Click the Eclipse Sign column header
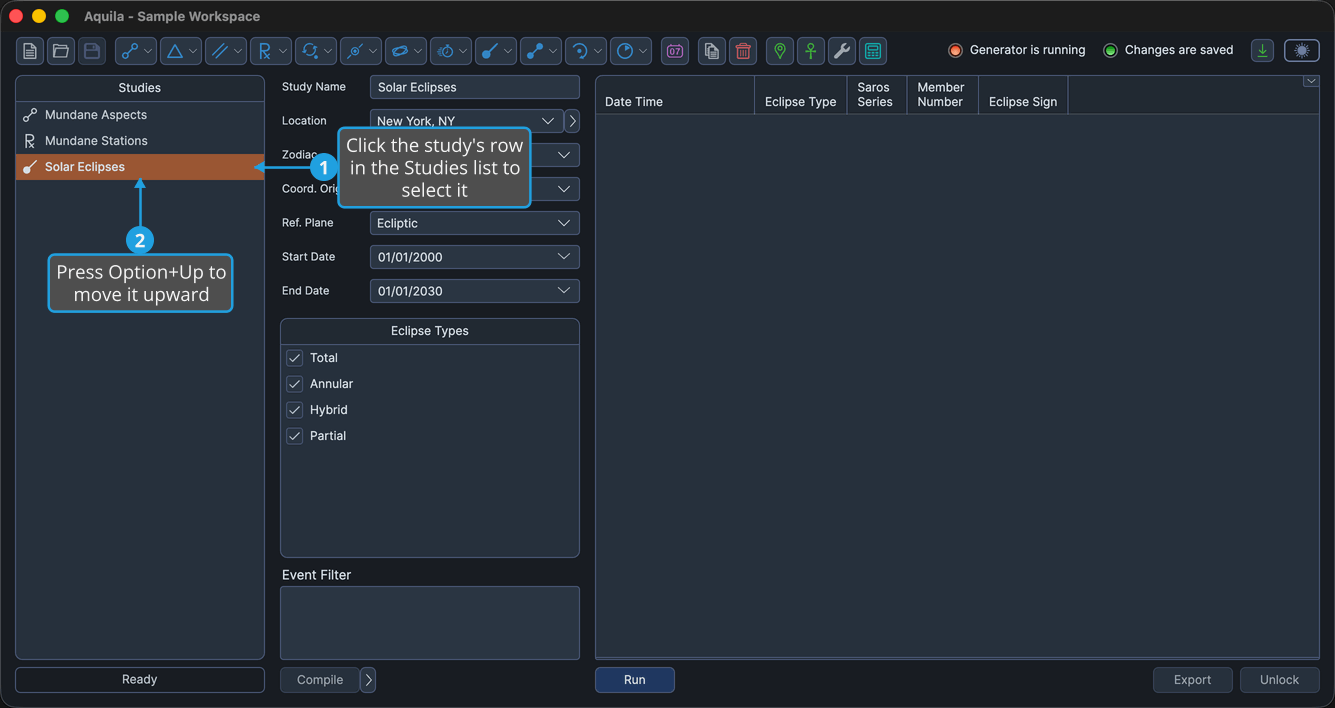This screenshot has height=708, width=1335. pyautogui.click(x=1023, y=95)
